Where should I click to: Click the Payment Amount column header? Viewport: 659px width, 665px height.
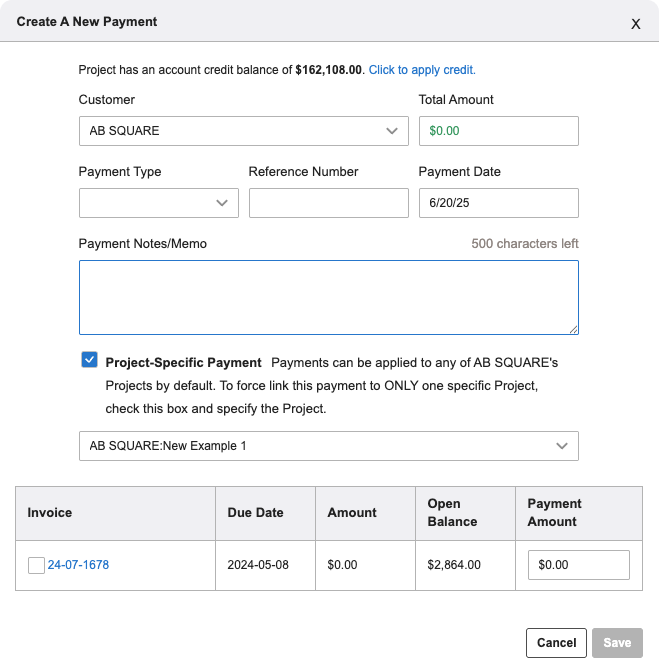(x=579, y=513)
